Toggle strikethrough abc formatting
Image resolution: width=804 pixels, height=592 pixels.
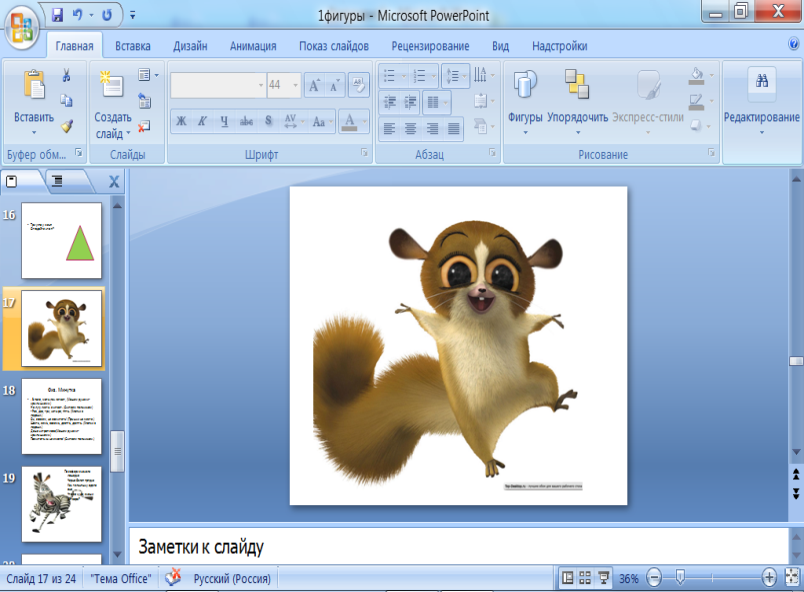point(246,121)
